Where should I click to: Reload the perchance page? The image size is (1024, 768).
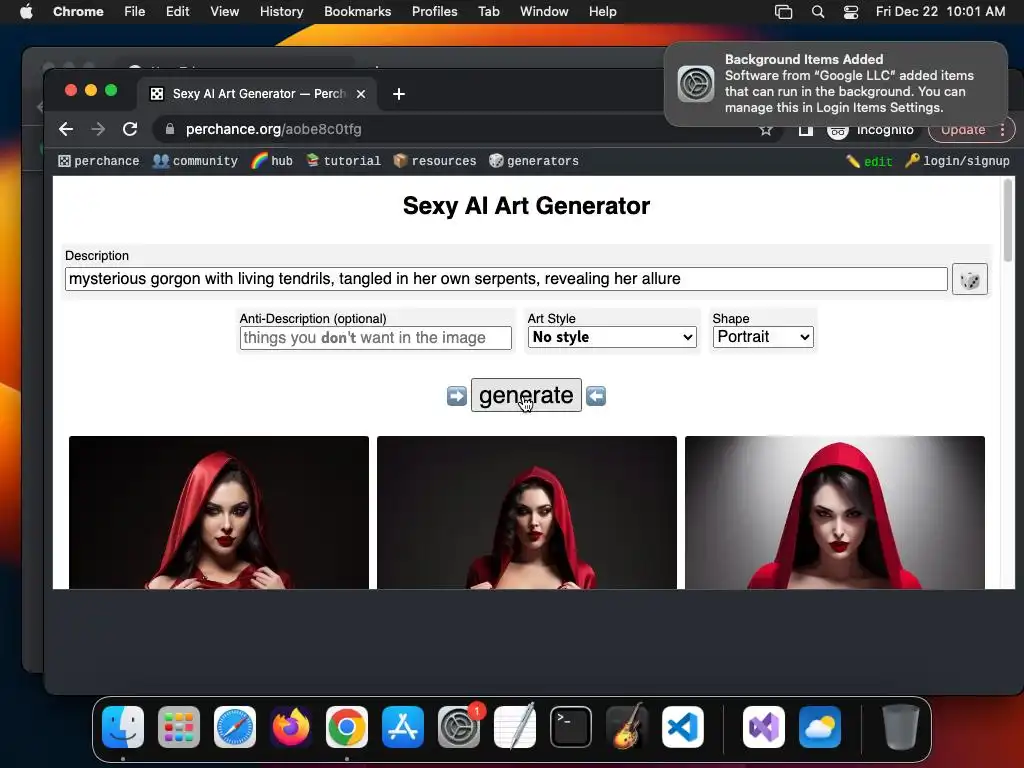click(130, 129)
